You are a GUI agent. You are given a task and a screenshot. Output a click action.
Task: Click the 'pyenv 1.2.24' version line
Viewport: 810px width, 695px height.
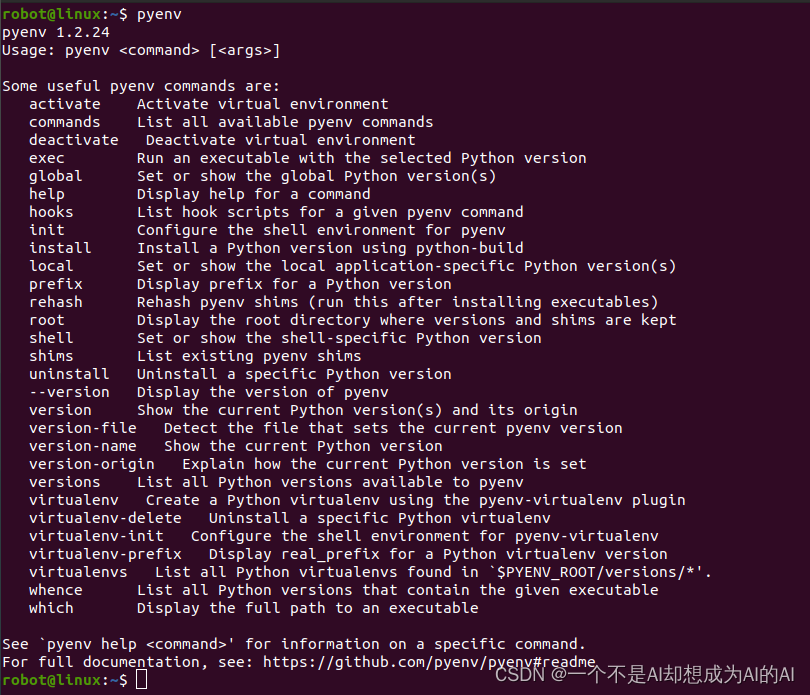click(56, 32)
